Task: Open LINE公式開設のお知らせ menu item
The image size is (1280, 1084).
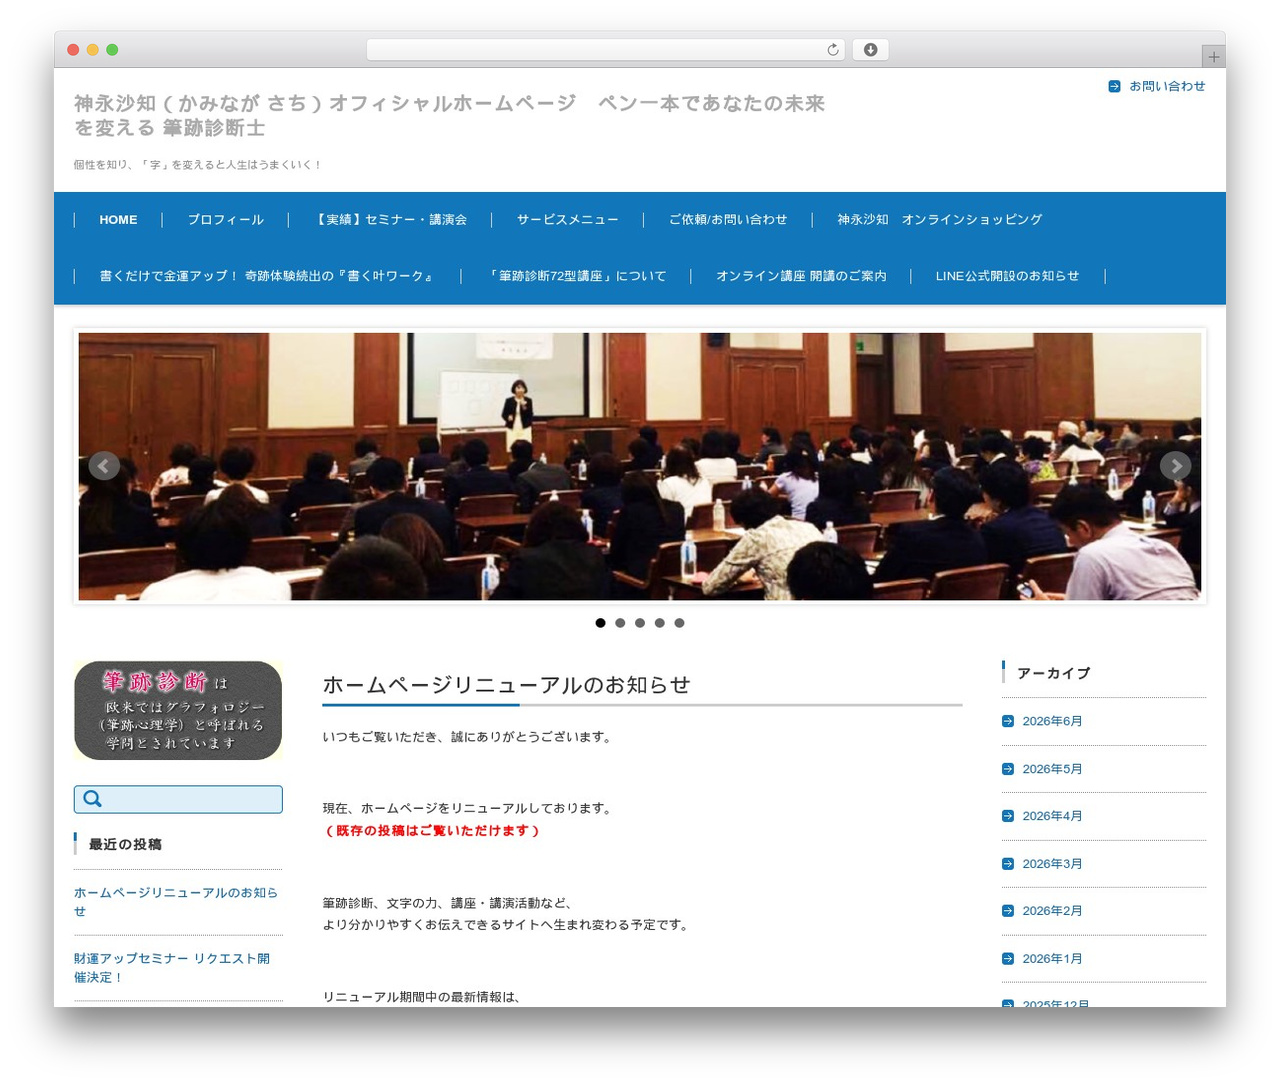Action: [1008, 276]
